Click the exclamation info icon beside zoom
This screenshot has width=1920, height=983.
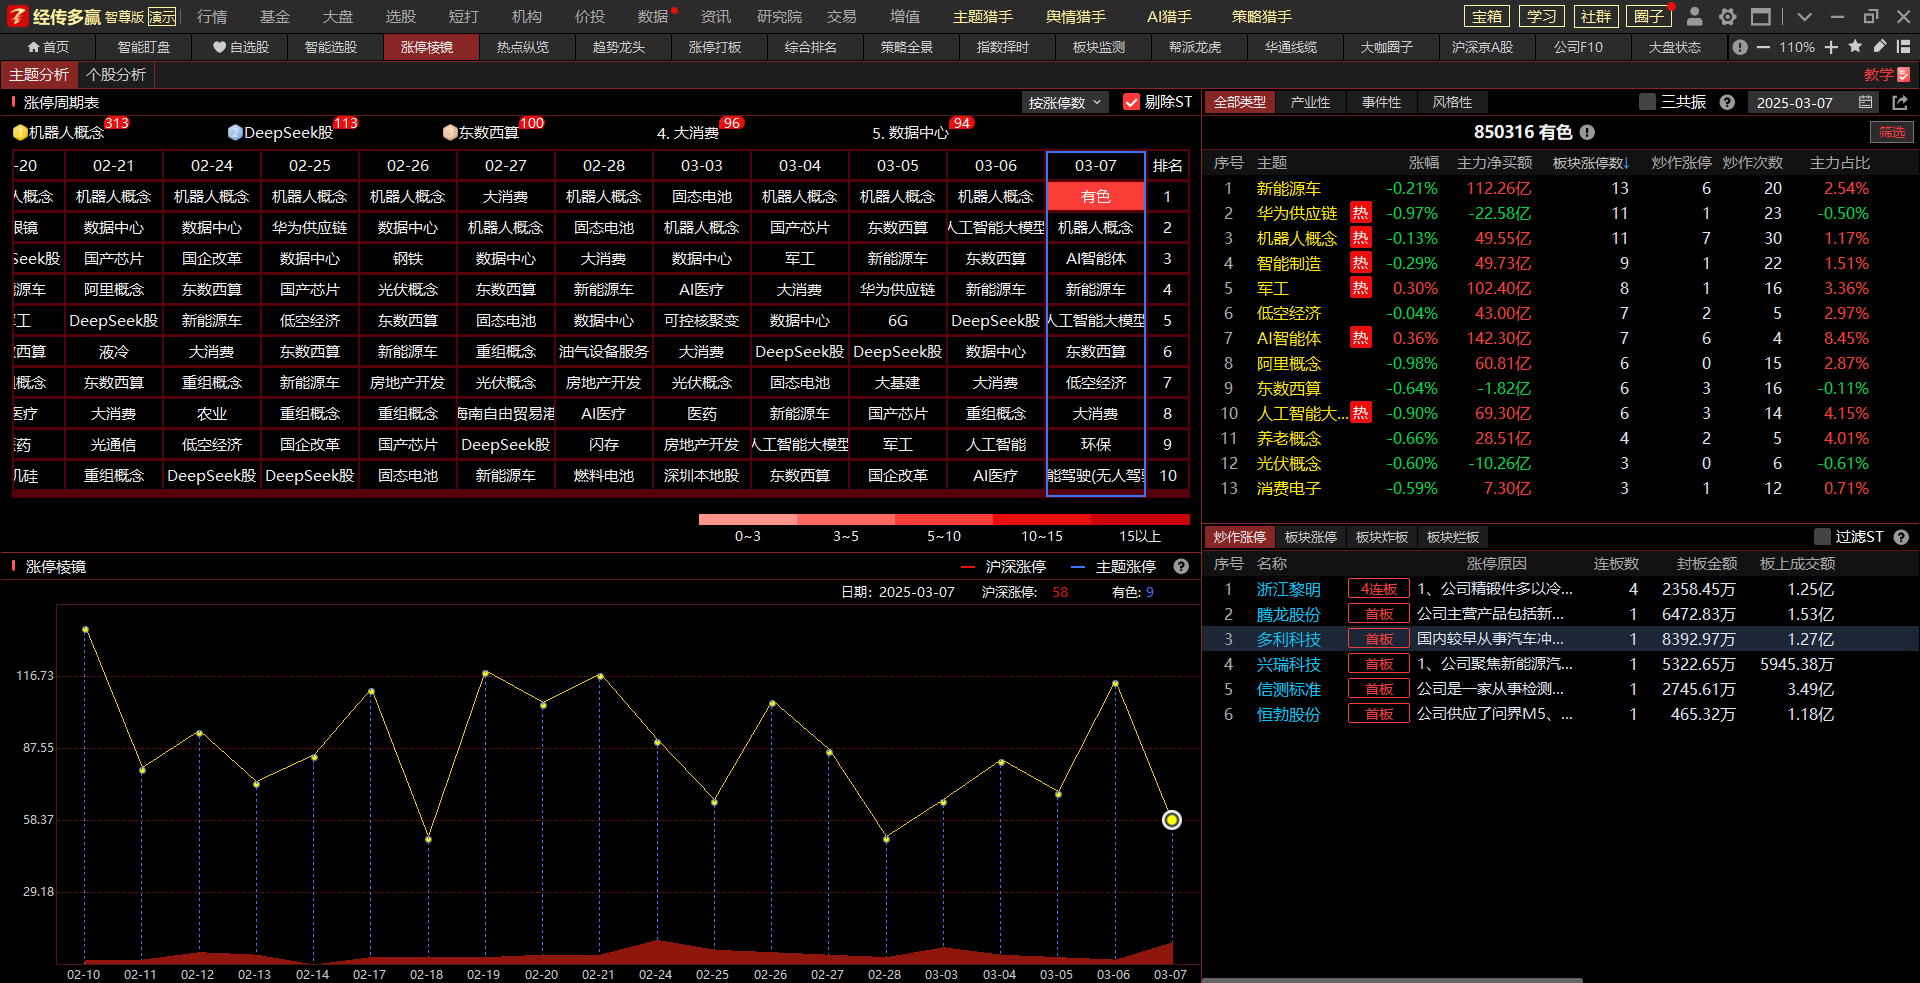pos(1741,47)
